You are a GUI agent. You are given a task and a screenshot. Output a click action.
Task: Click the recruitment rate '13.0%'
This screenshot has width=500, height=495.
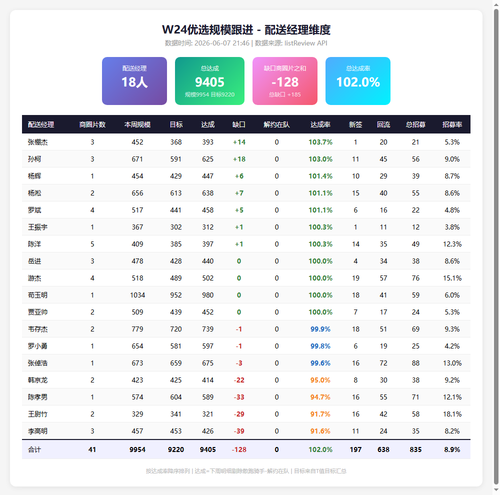click(x=452, y=363)
